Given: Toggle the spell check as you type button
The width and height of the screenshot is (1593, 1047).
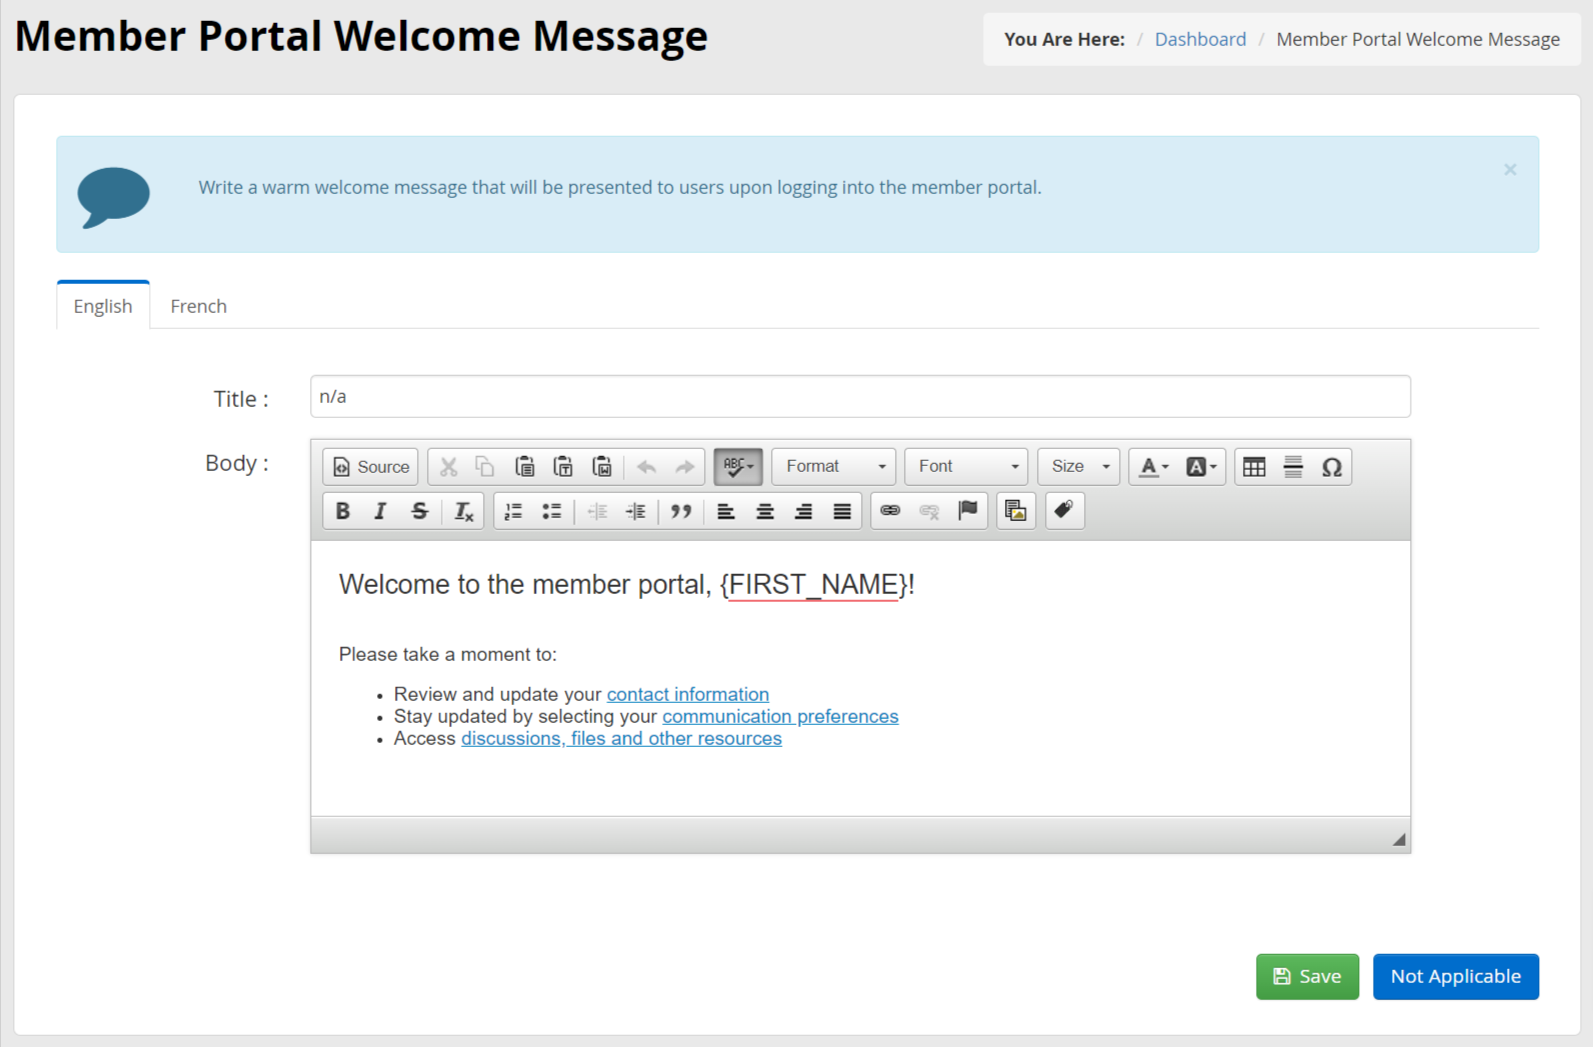Looking at the screenshot, I should pyautogui.click(x=738, y=467).
